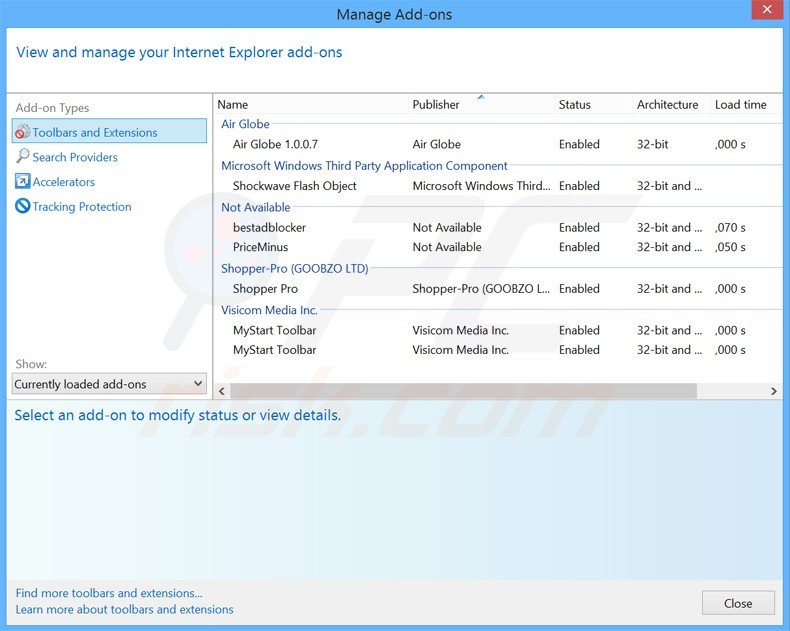Open 'Find more toolbars and extensions' link
This screenshot has width=790, height=631.
[109, 593]
